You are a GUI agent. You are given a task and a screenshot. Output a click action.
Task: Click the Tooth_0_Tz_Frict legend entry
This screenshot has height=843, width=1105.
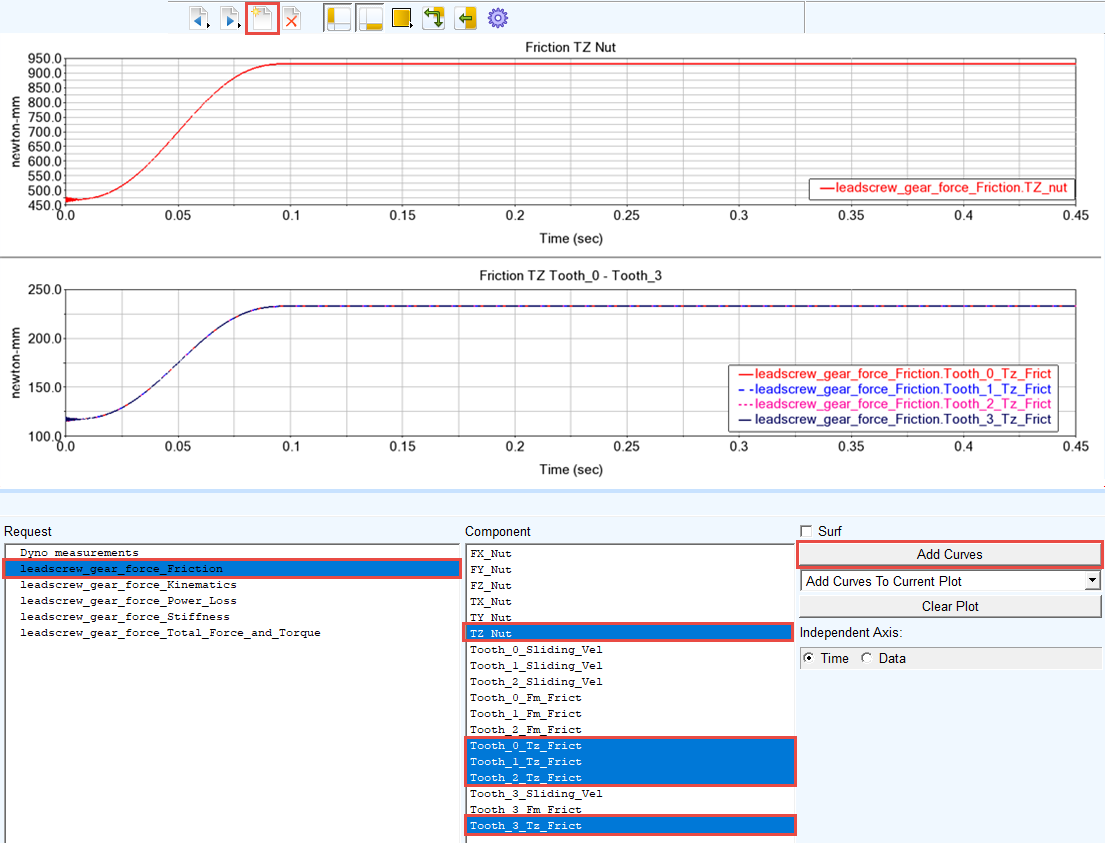(x=894, y=374)
